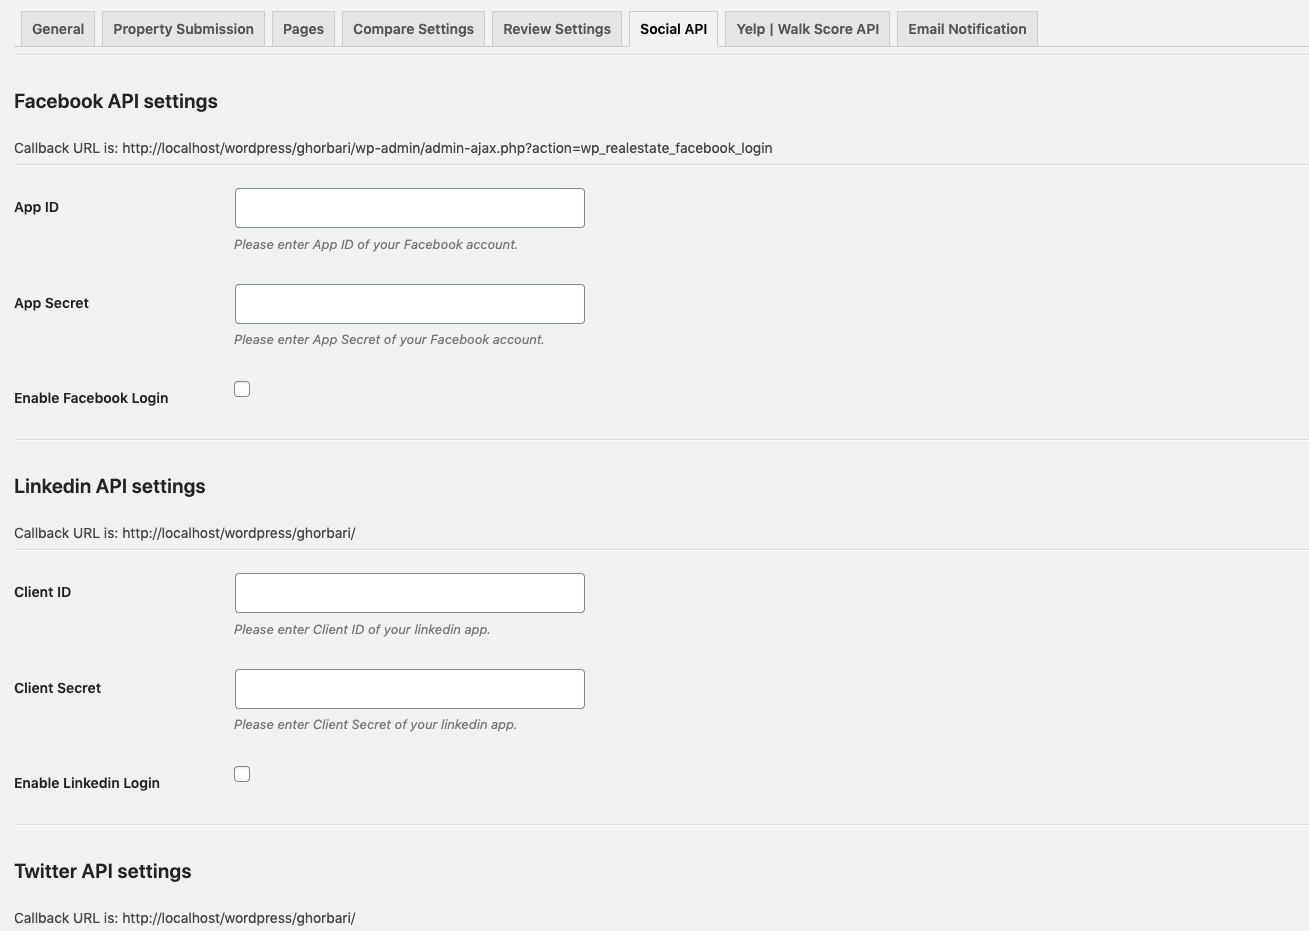Open the Property Submission tab

183,29
